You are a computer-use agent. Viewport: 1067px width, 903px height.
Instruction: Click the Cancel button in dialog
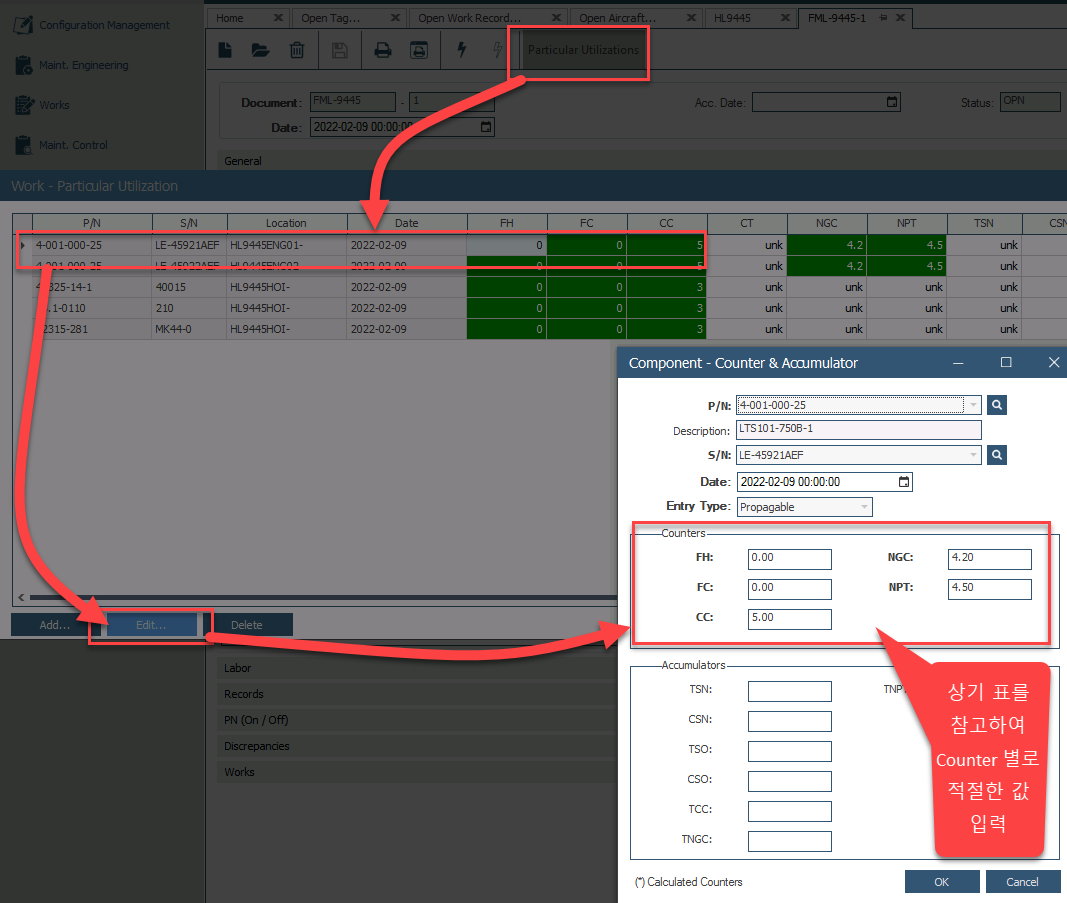[x=1022, y=882]
